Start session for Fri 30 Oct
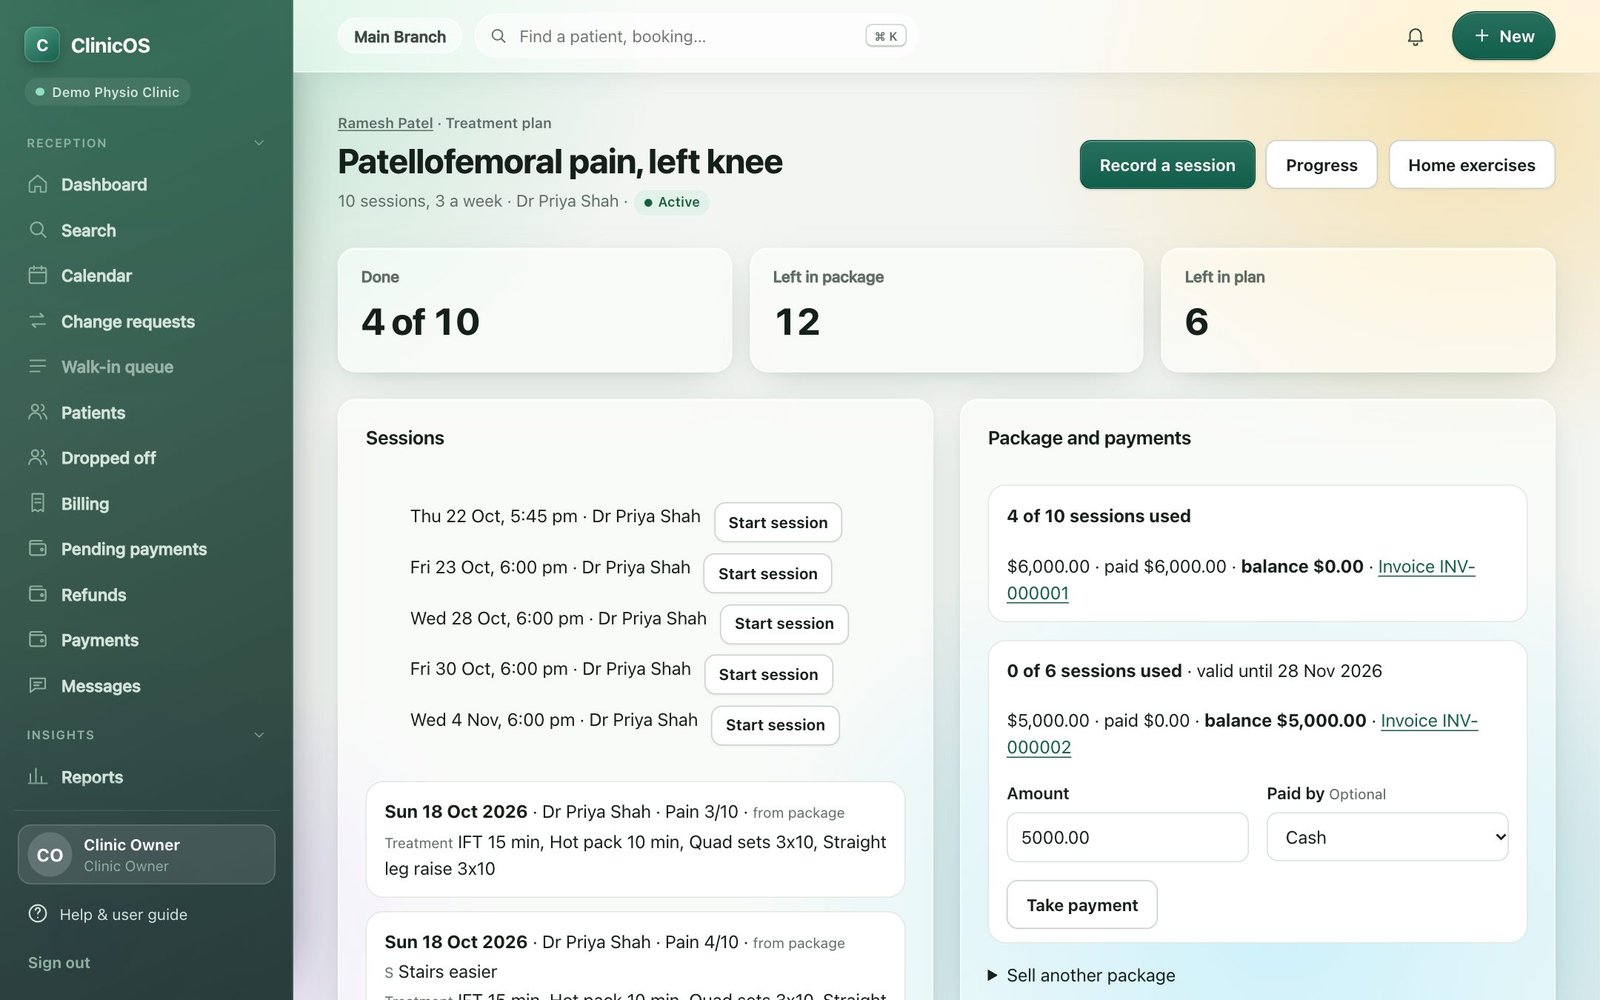The width and height of the screenshot is (1600, 1000). coord(768,674)
